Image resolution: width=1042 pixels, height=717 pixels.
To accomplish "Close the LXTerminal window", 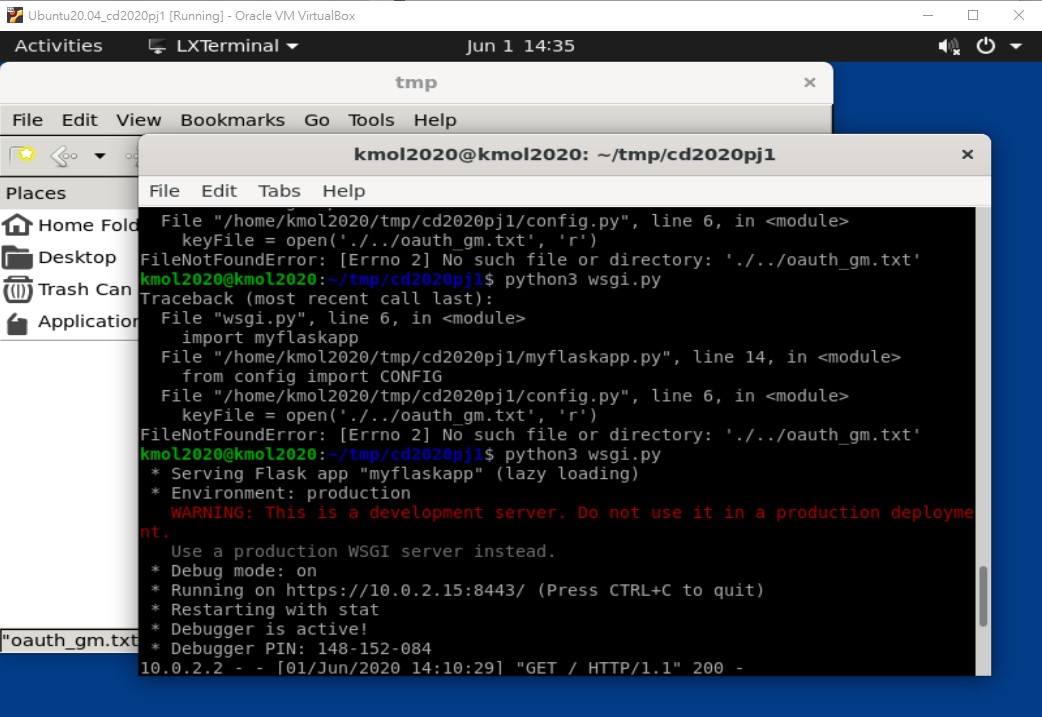I will (967, 155).
